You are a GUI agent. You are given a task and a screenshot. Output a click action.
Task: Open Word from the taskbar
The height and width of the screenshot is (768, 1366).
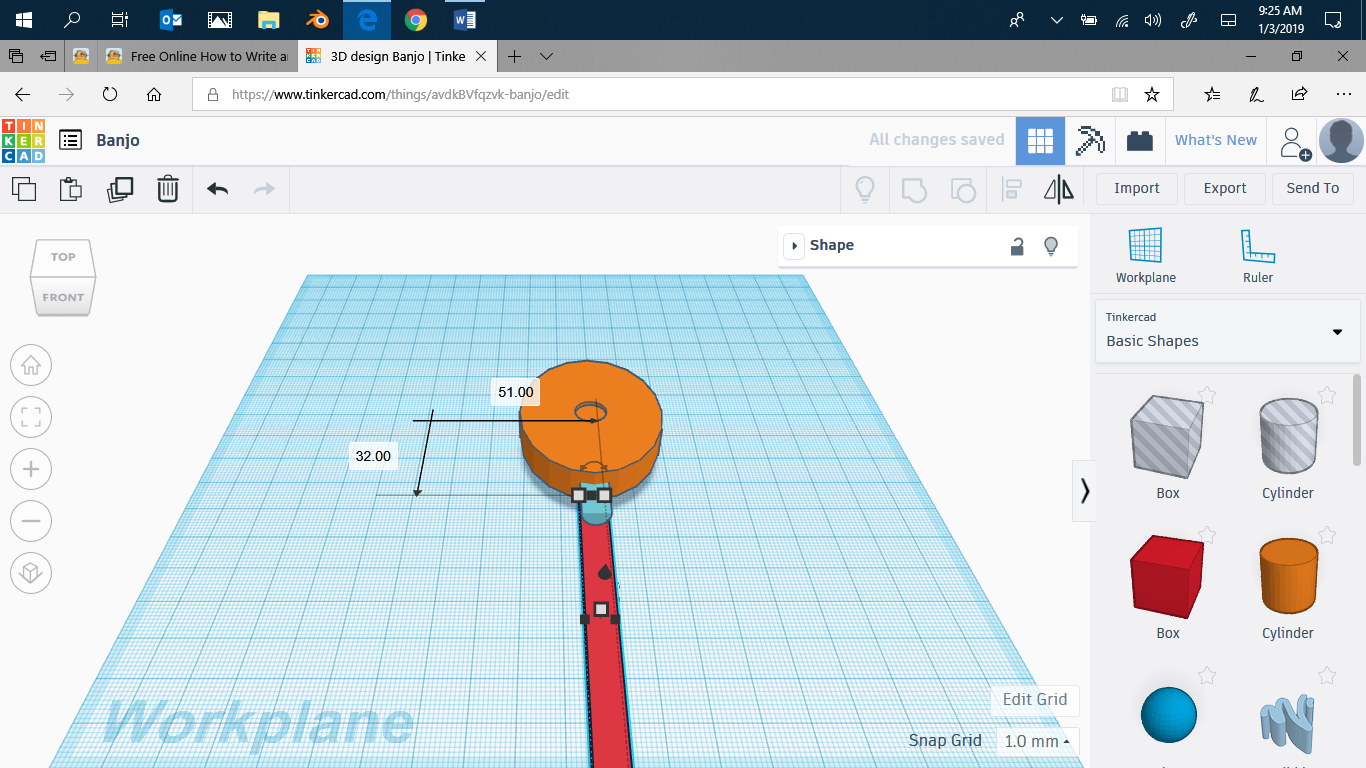coord(464,19)
